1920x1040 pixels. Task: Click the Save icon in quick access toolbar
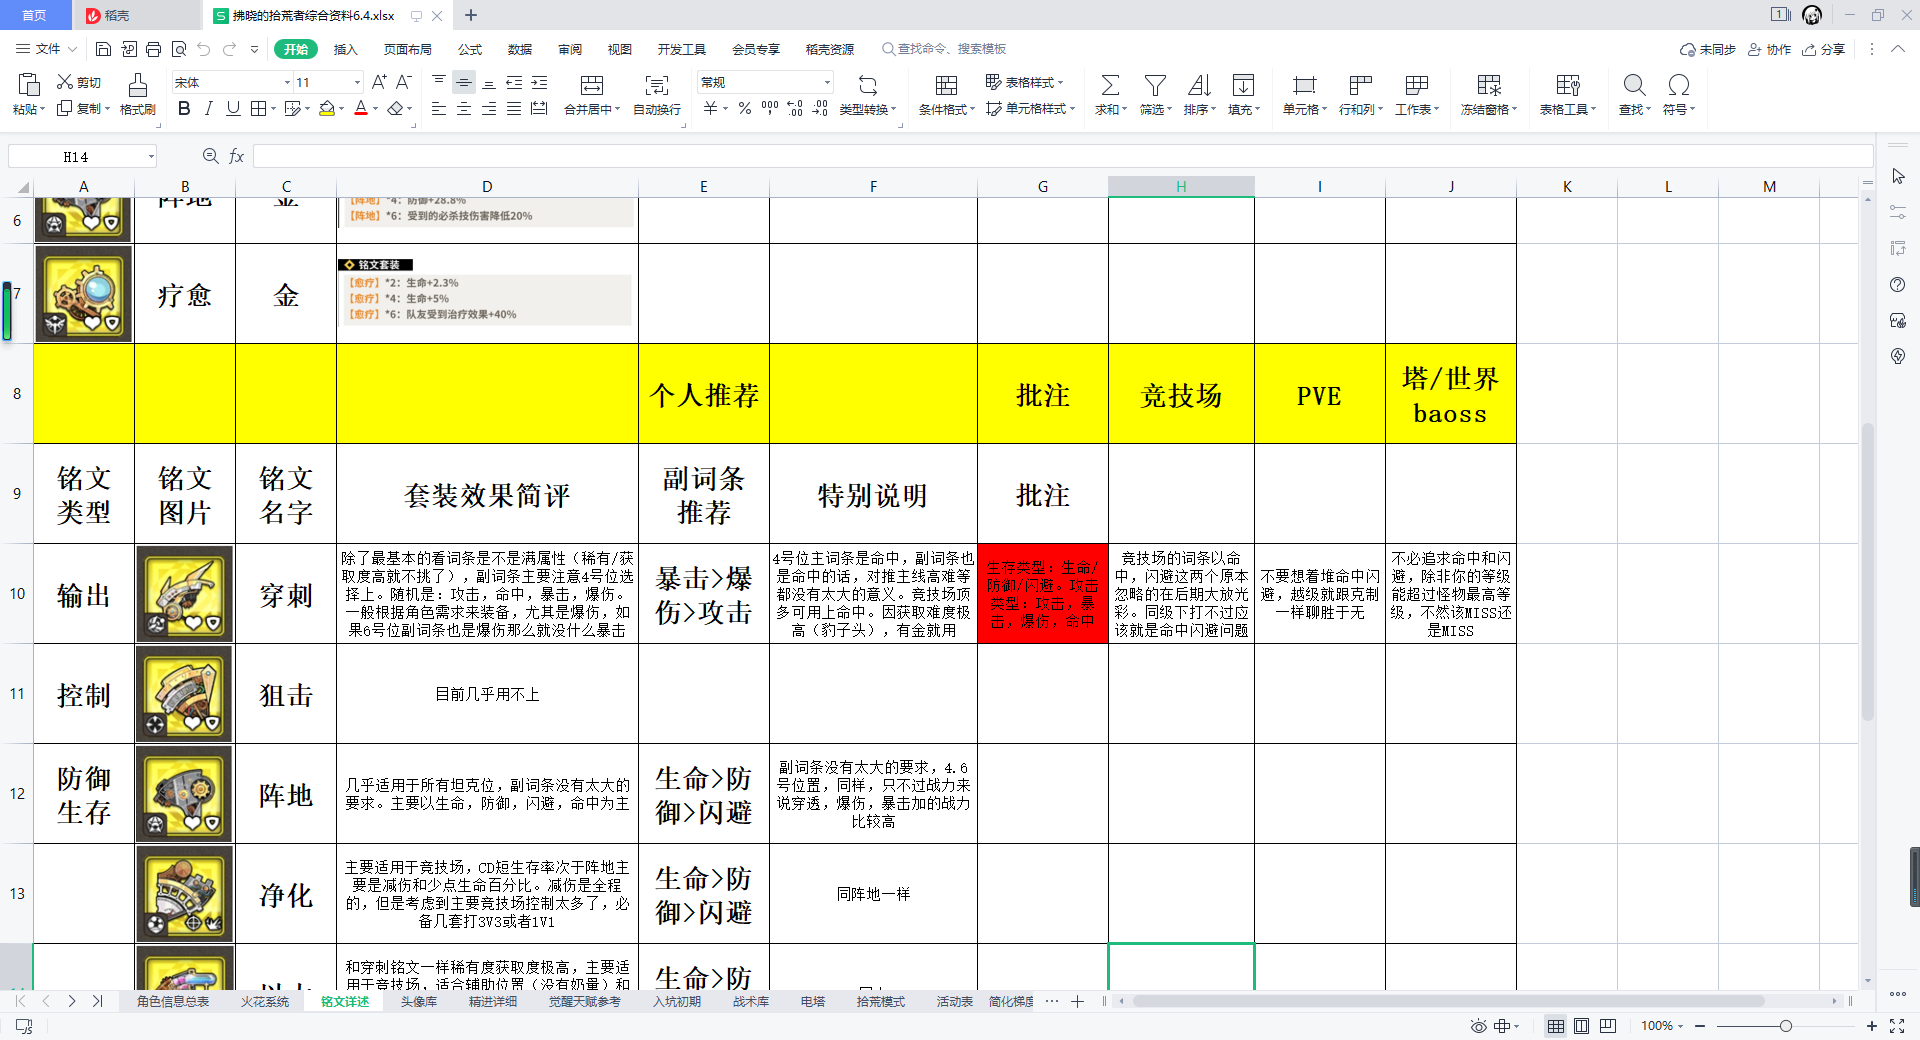103,49
